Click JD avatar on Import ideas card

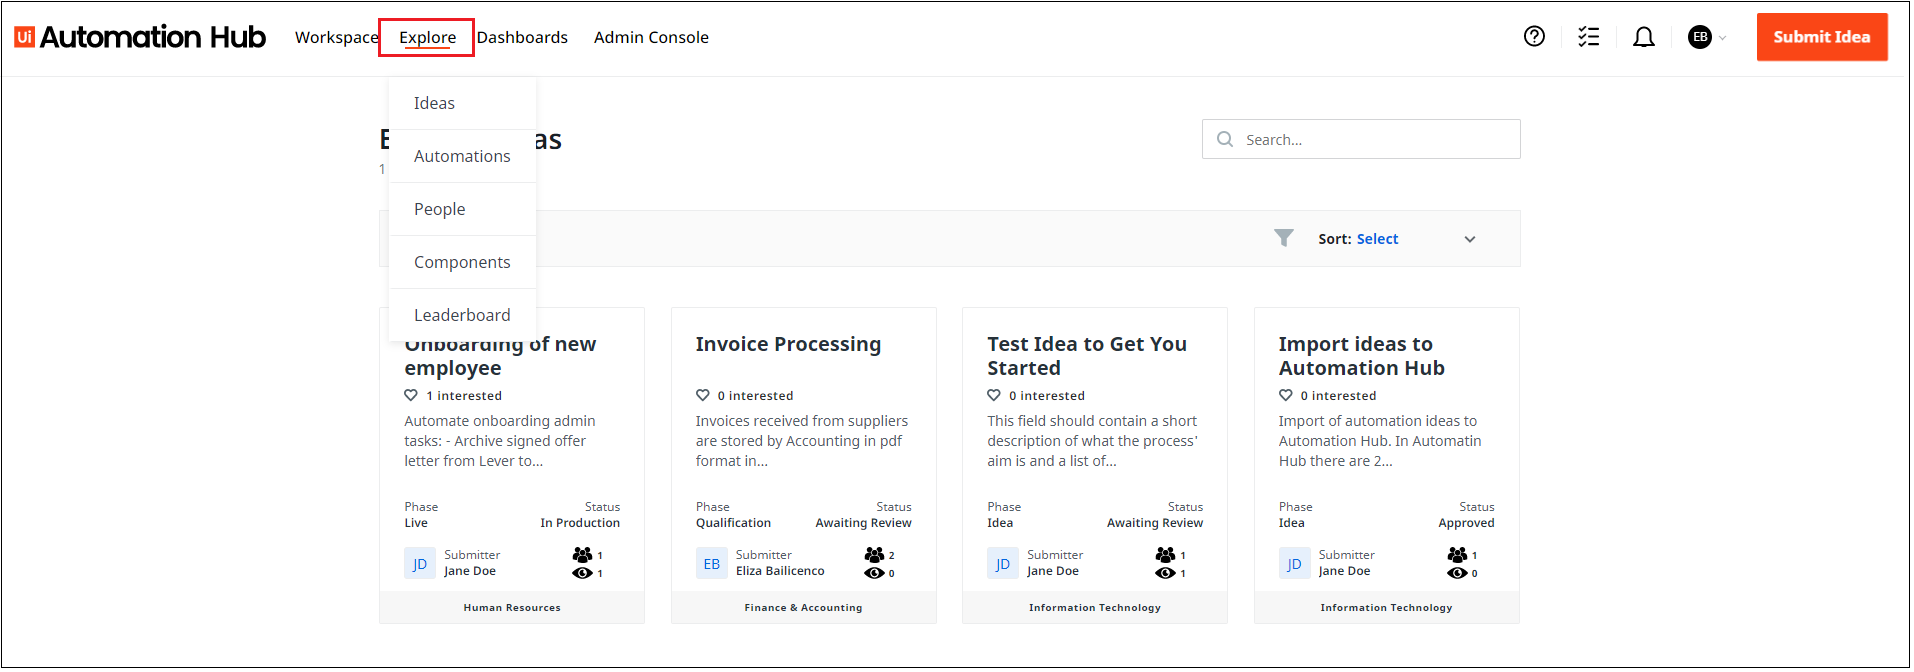point(1295,563)
